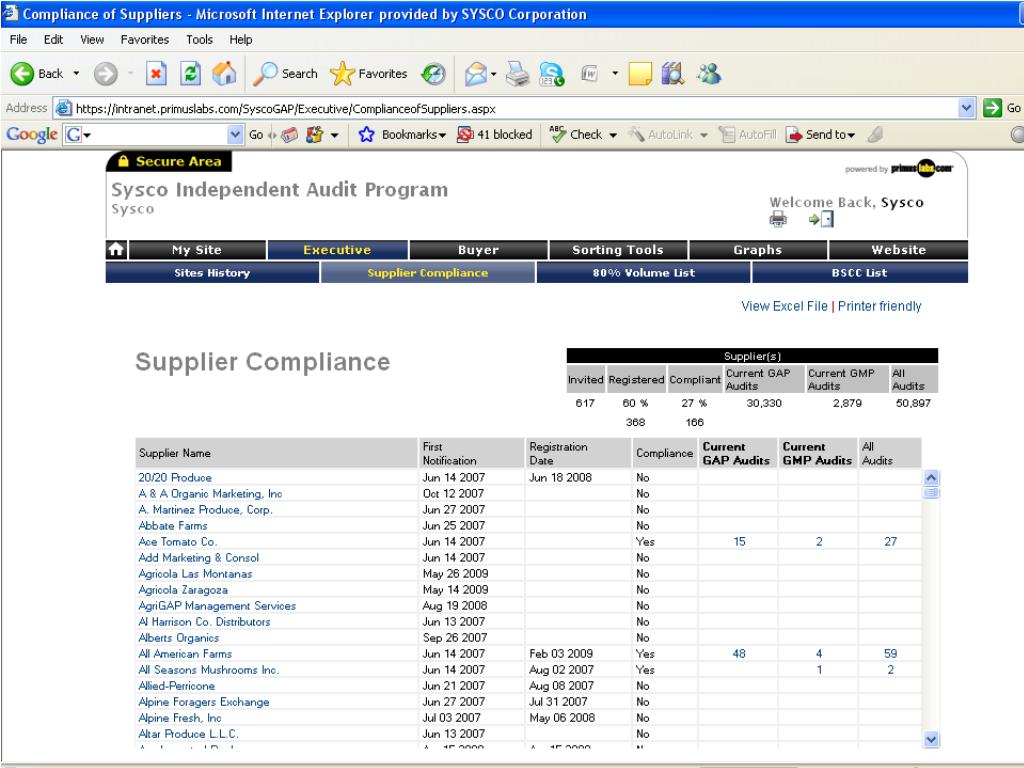
Task: Click Ace Tomato Co. All Audits 27
Action: (x=891, y=541)
